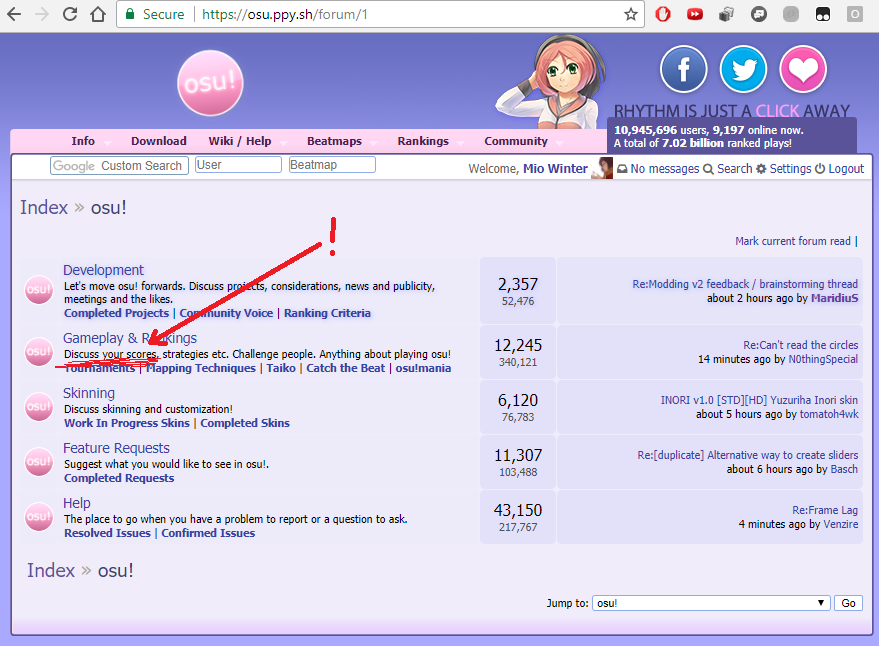Click Mio Winter's avatar thumbnail
Screen dimensions: 879x646
coord(602,168)
